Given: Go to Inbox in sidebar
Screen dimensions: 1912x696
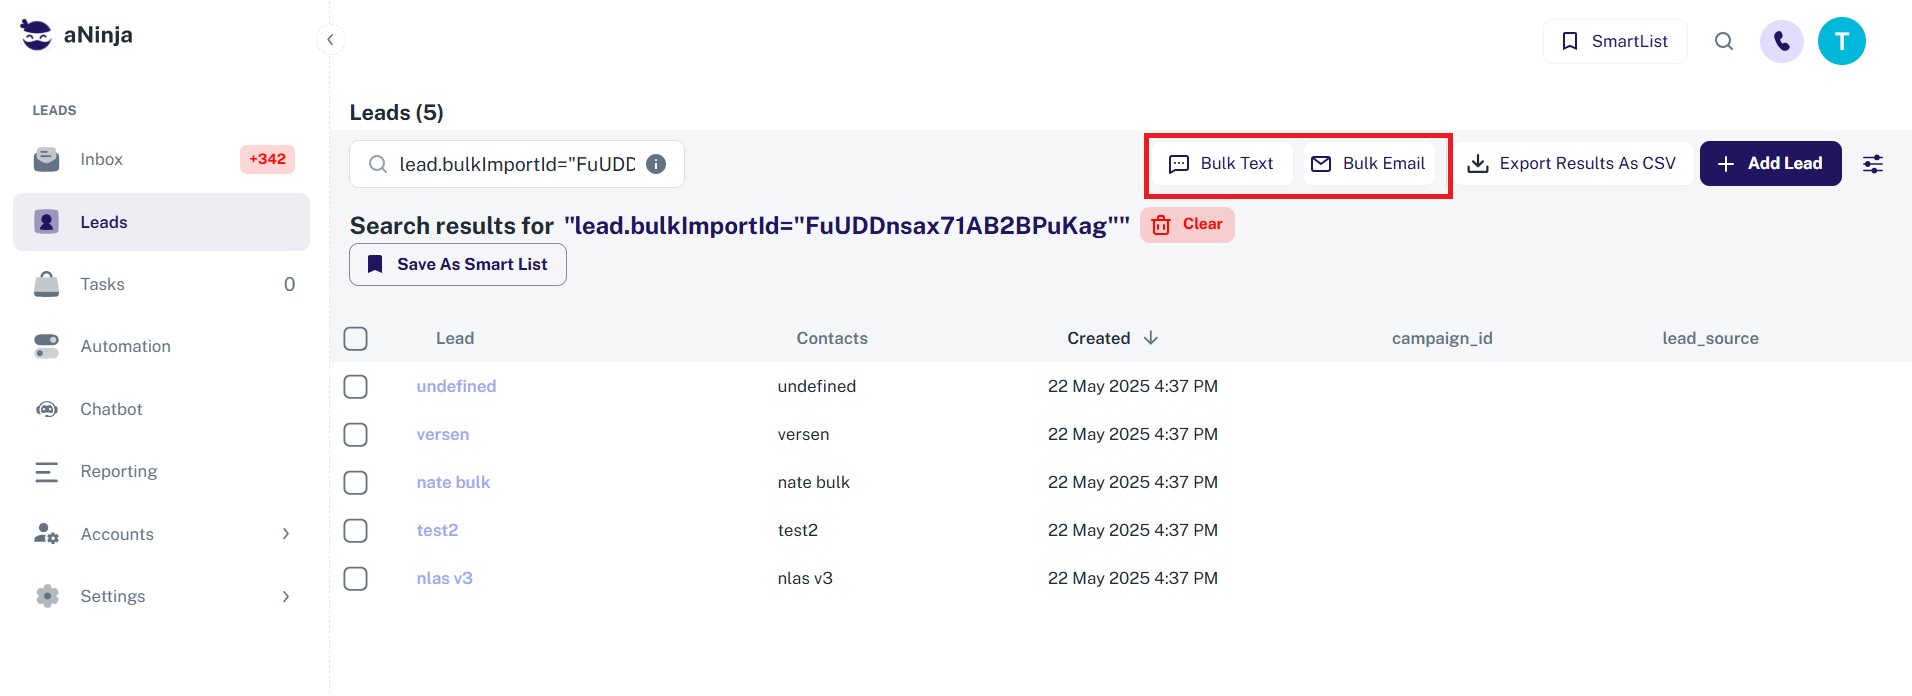Looking at the screenshot, I should click(102, 160).
